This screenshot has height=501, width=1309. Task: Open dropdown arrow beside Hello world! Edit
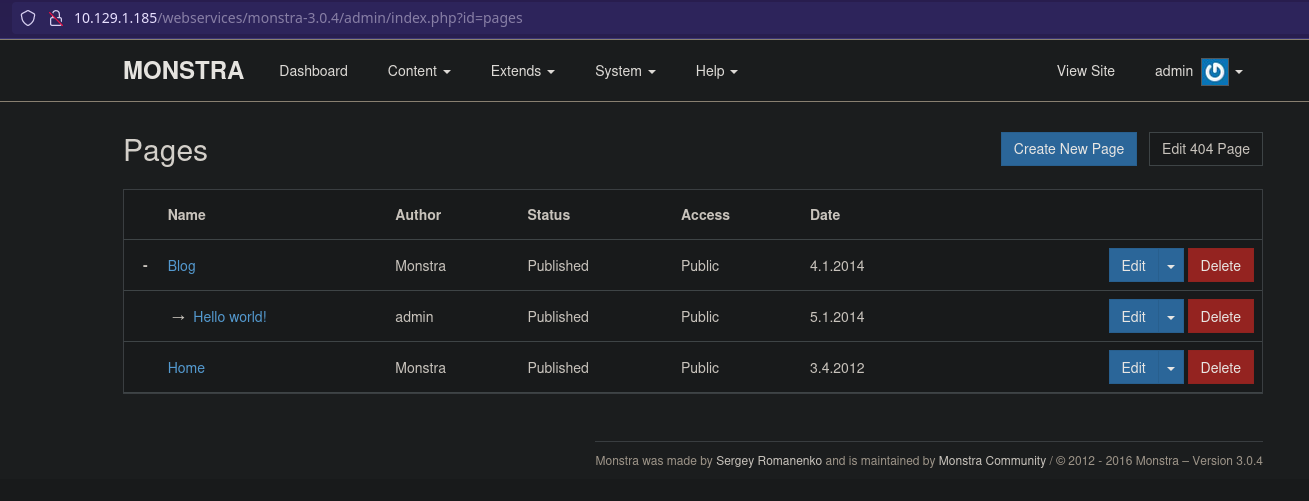pos(1171,317)
